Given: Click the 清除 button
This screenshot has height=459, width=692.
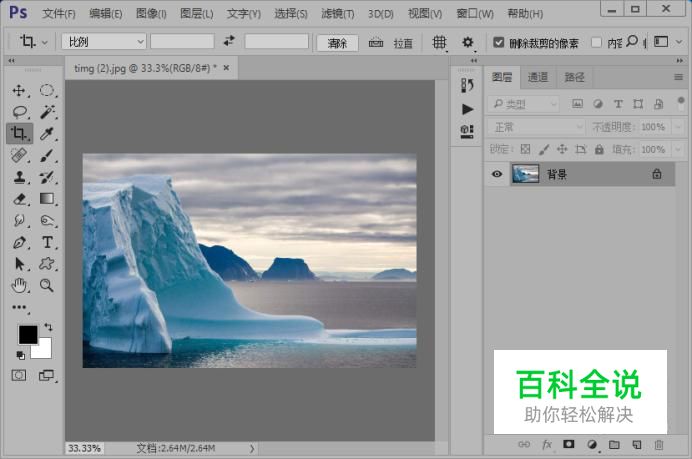Looking at the screenshot, I should 337,43.
